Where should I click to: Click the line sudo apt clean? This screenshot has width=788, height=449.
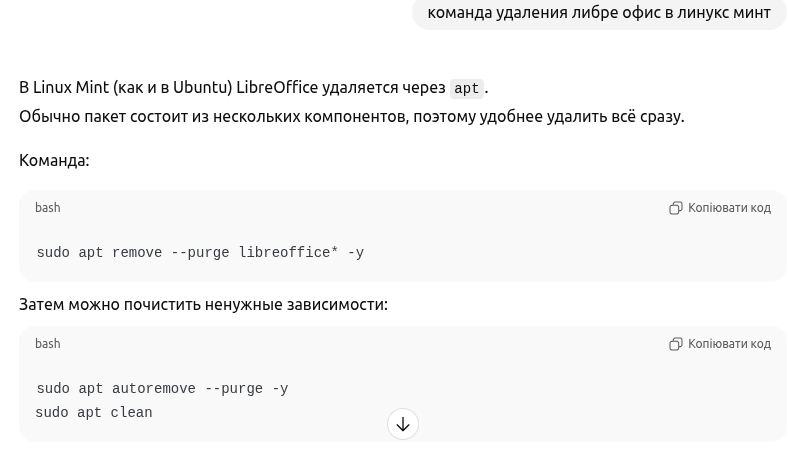(94, 412)
